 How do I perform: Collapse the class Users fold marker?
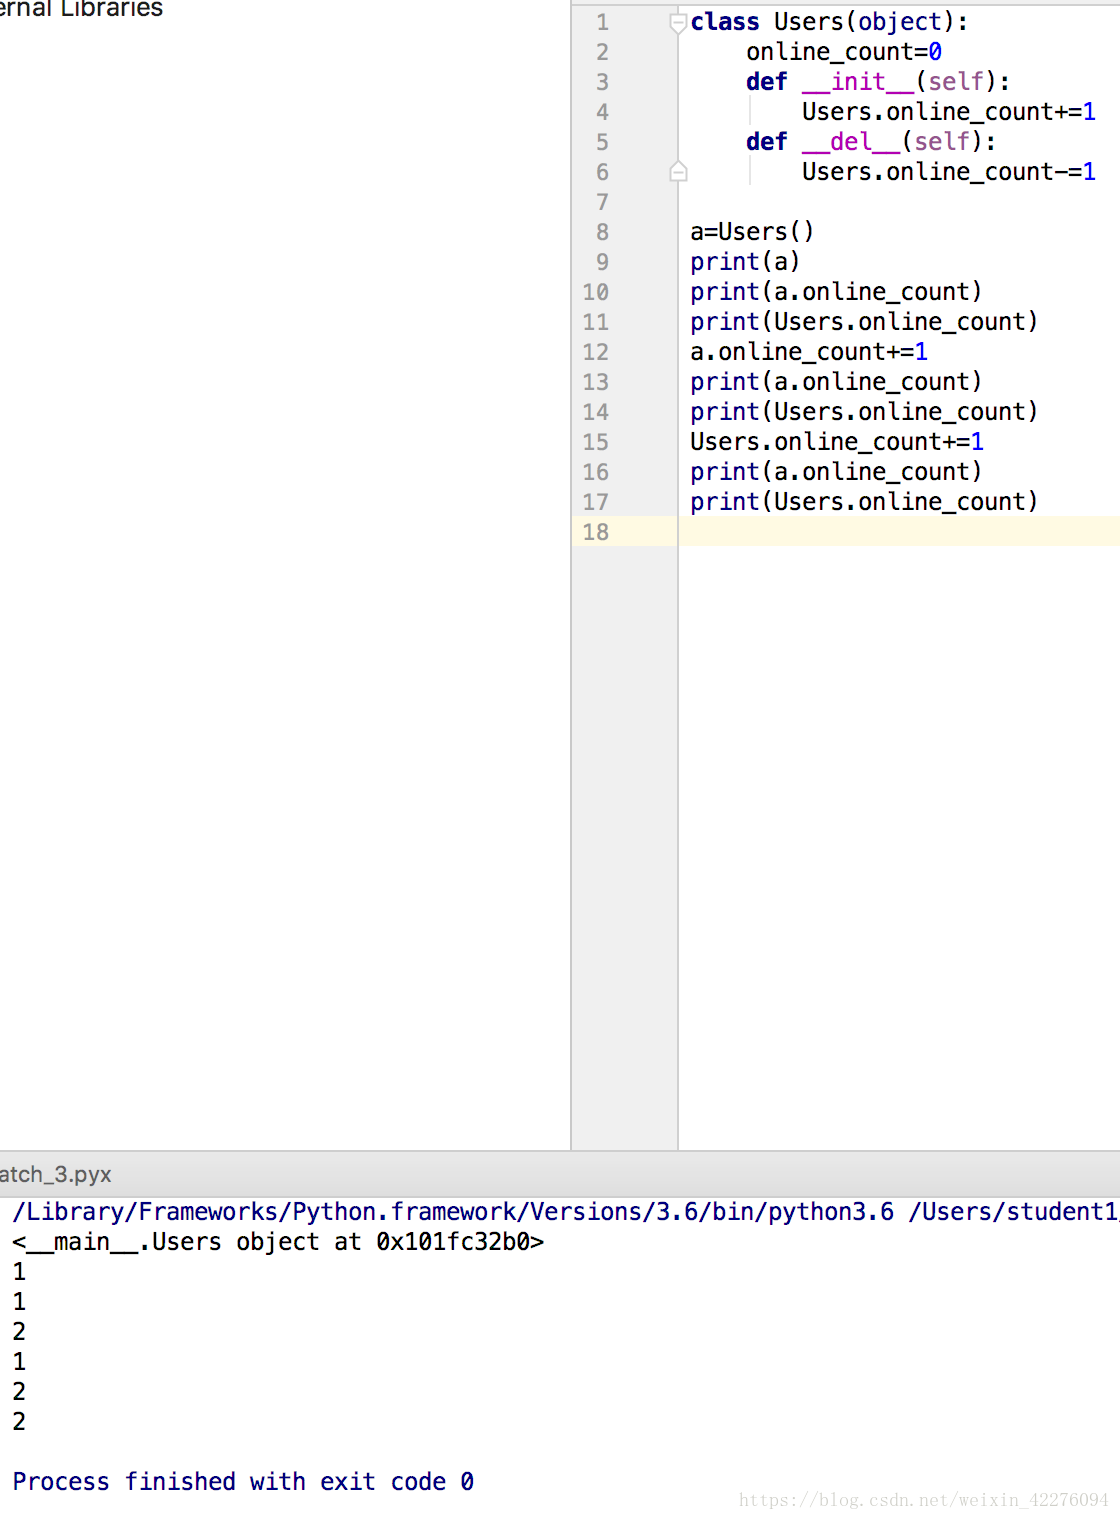tap(678, 23)
